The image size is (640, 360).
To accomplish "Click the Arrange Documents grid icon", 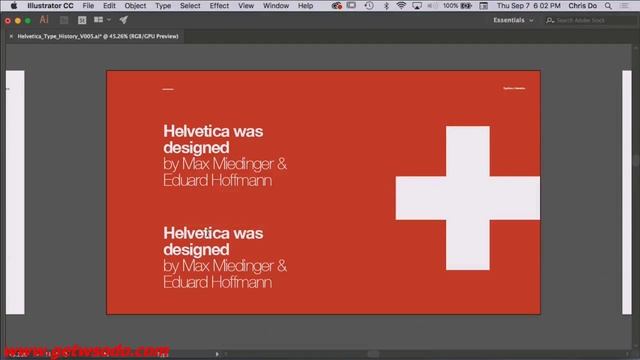I will [98, 20].
